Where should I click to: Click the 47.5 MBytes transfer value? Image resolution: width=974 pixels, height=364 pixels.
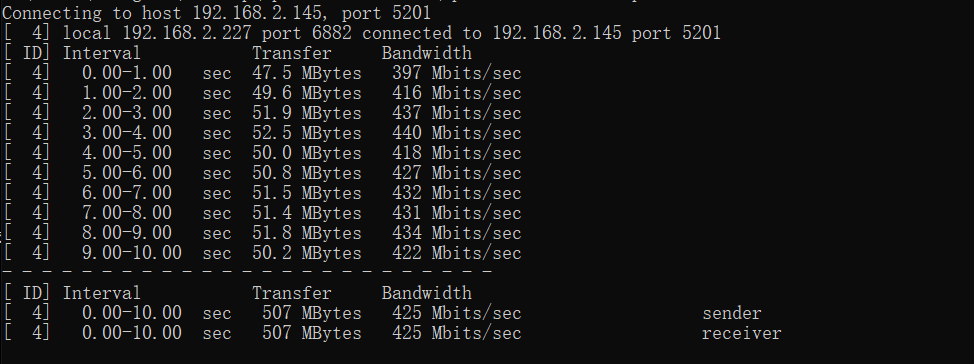[307, 73]
